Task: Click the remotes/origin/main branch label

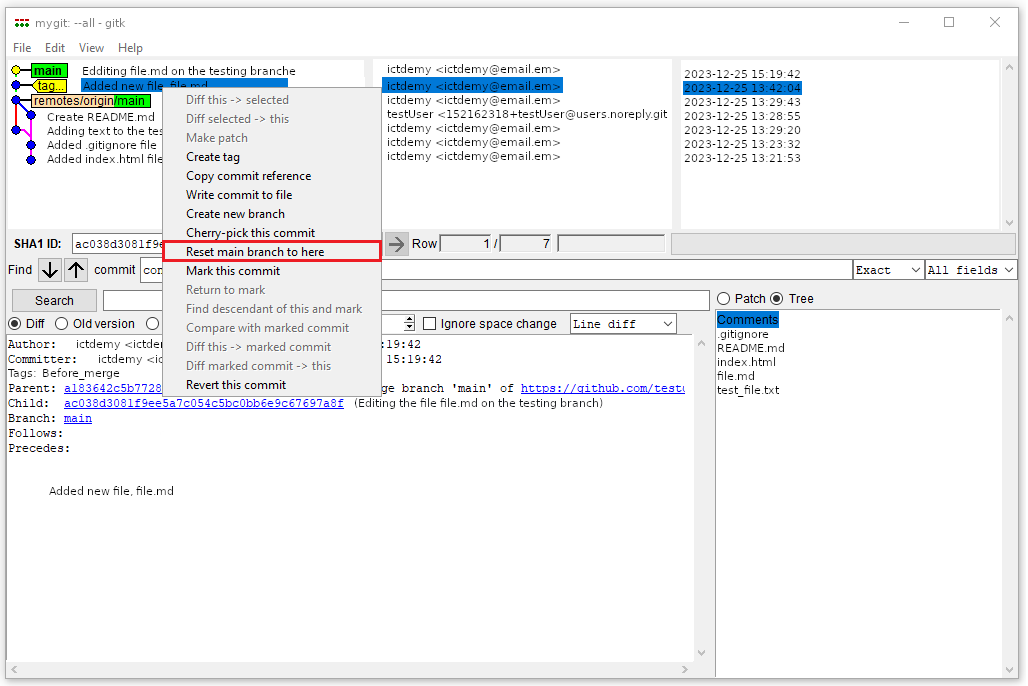Action: 90,101
